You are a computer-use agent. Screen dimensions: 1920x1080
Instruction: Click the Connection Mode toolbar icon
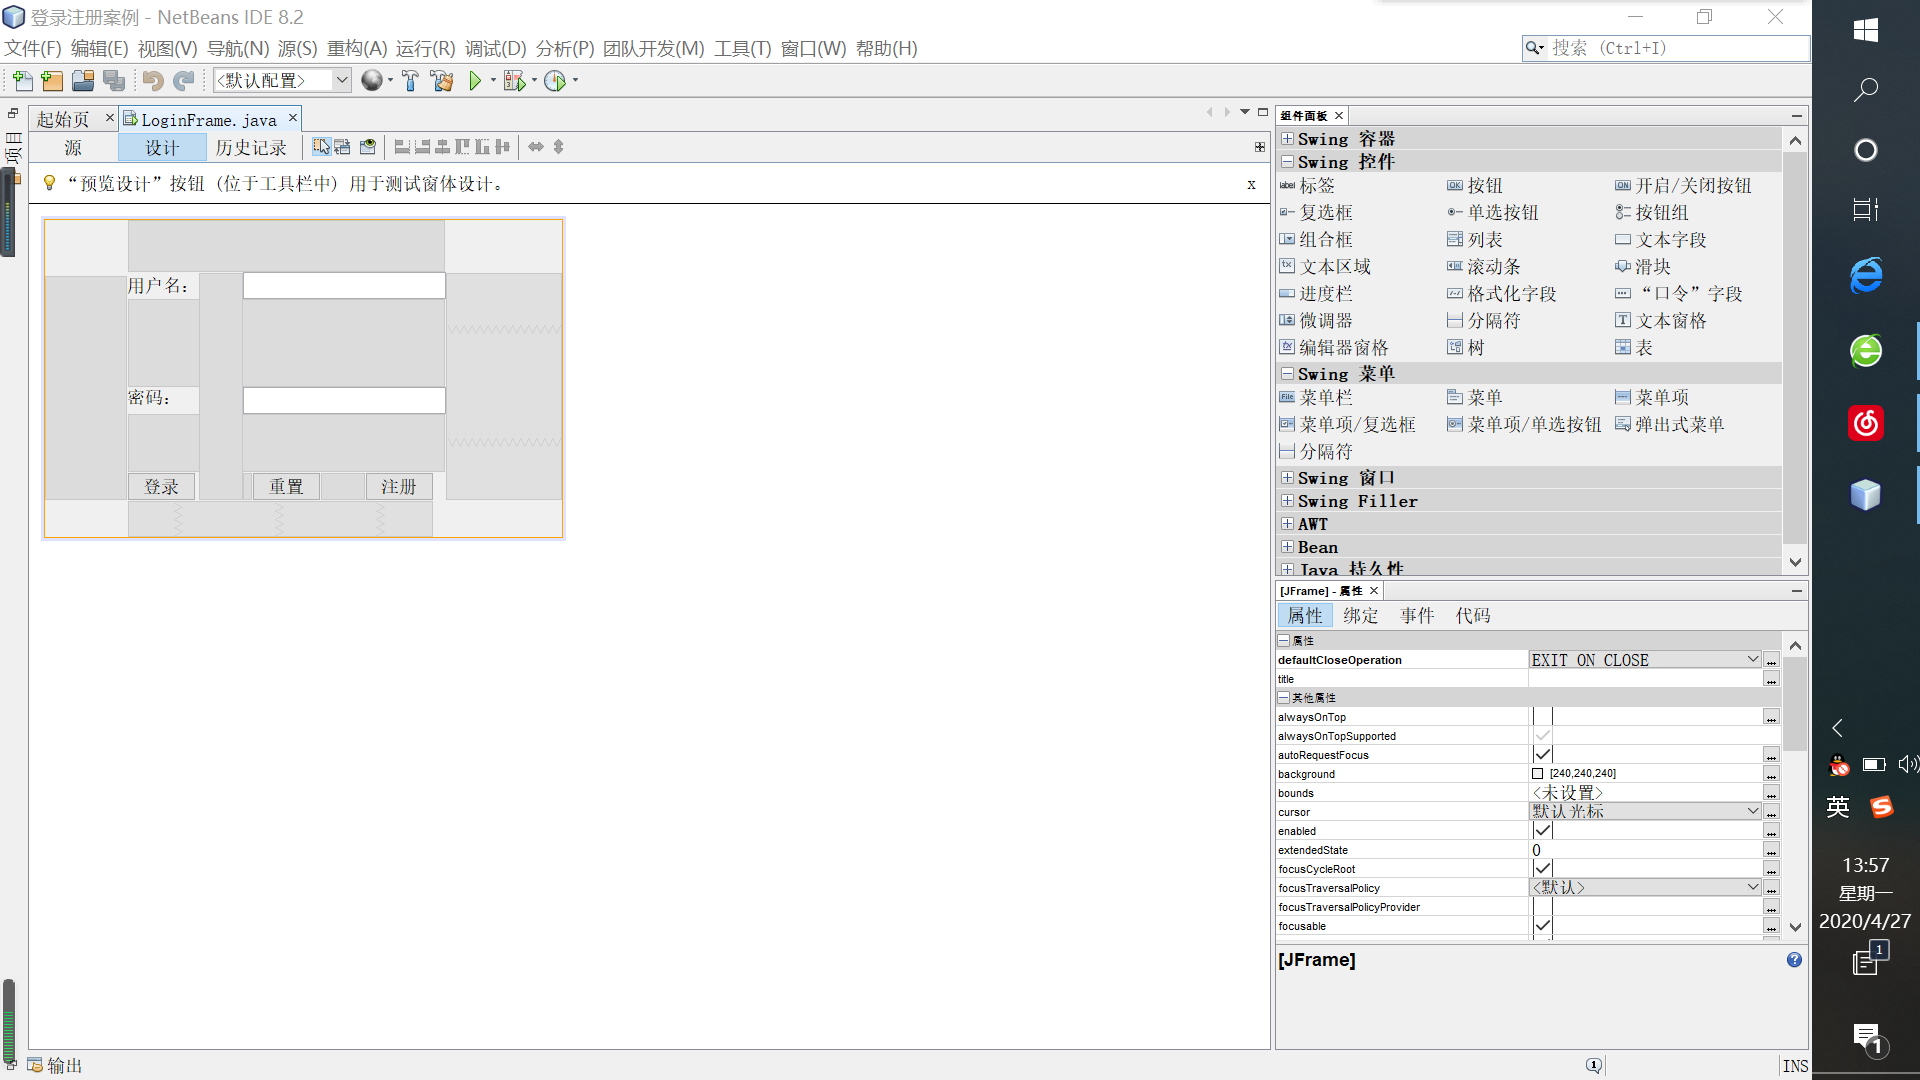341,146
